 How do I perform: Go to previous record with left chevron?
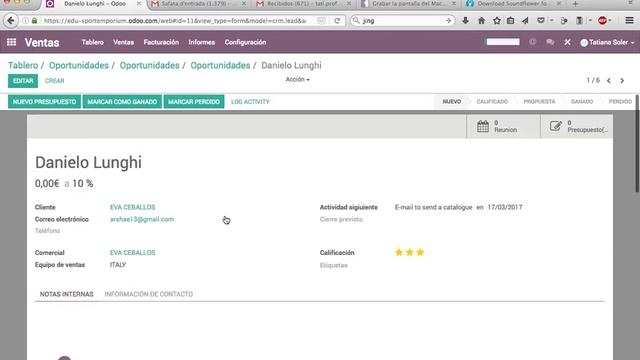609,80
